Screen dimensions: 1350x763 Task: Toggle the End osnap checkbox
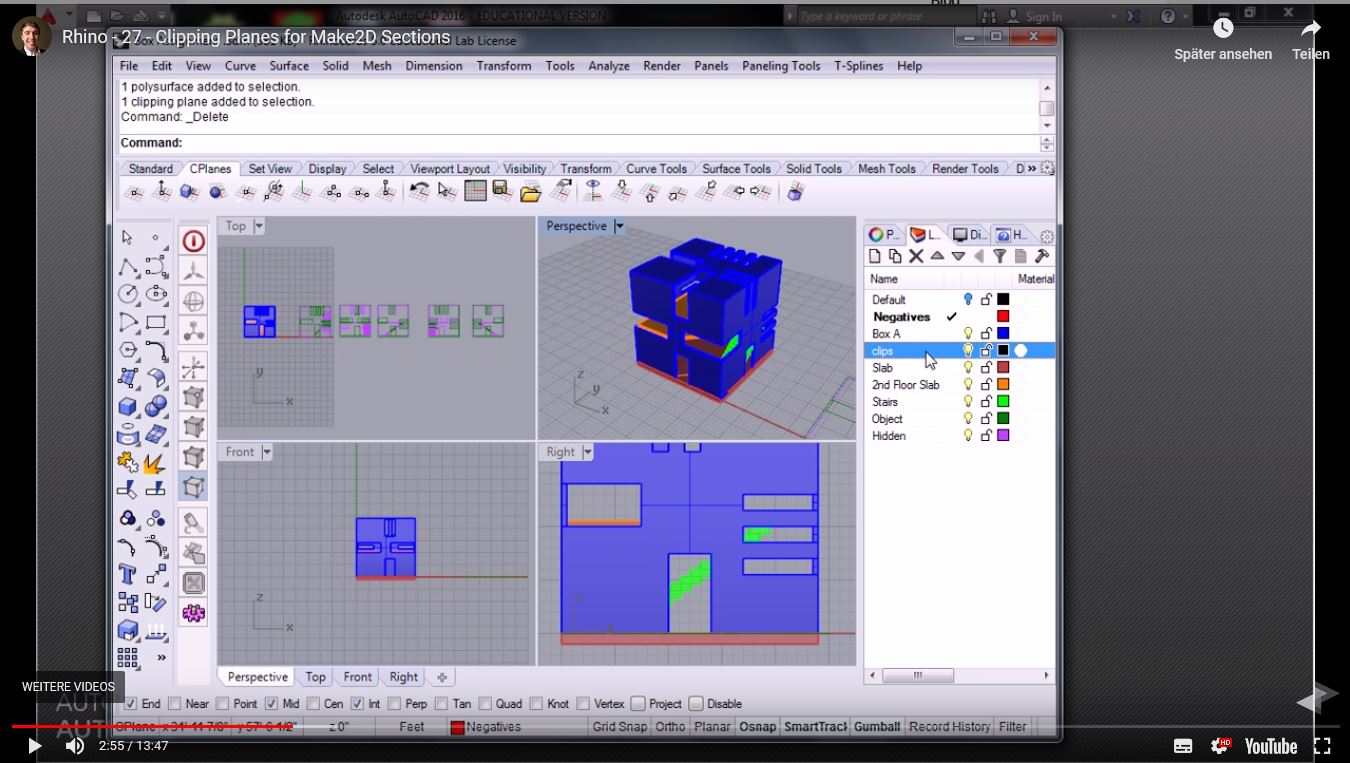(130, 704)
